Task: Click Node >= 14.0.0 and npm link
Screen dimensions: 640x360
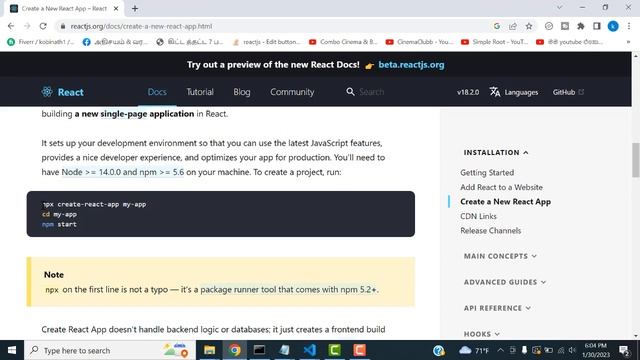Action: tap(122, 172)
